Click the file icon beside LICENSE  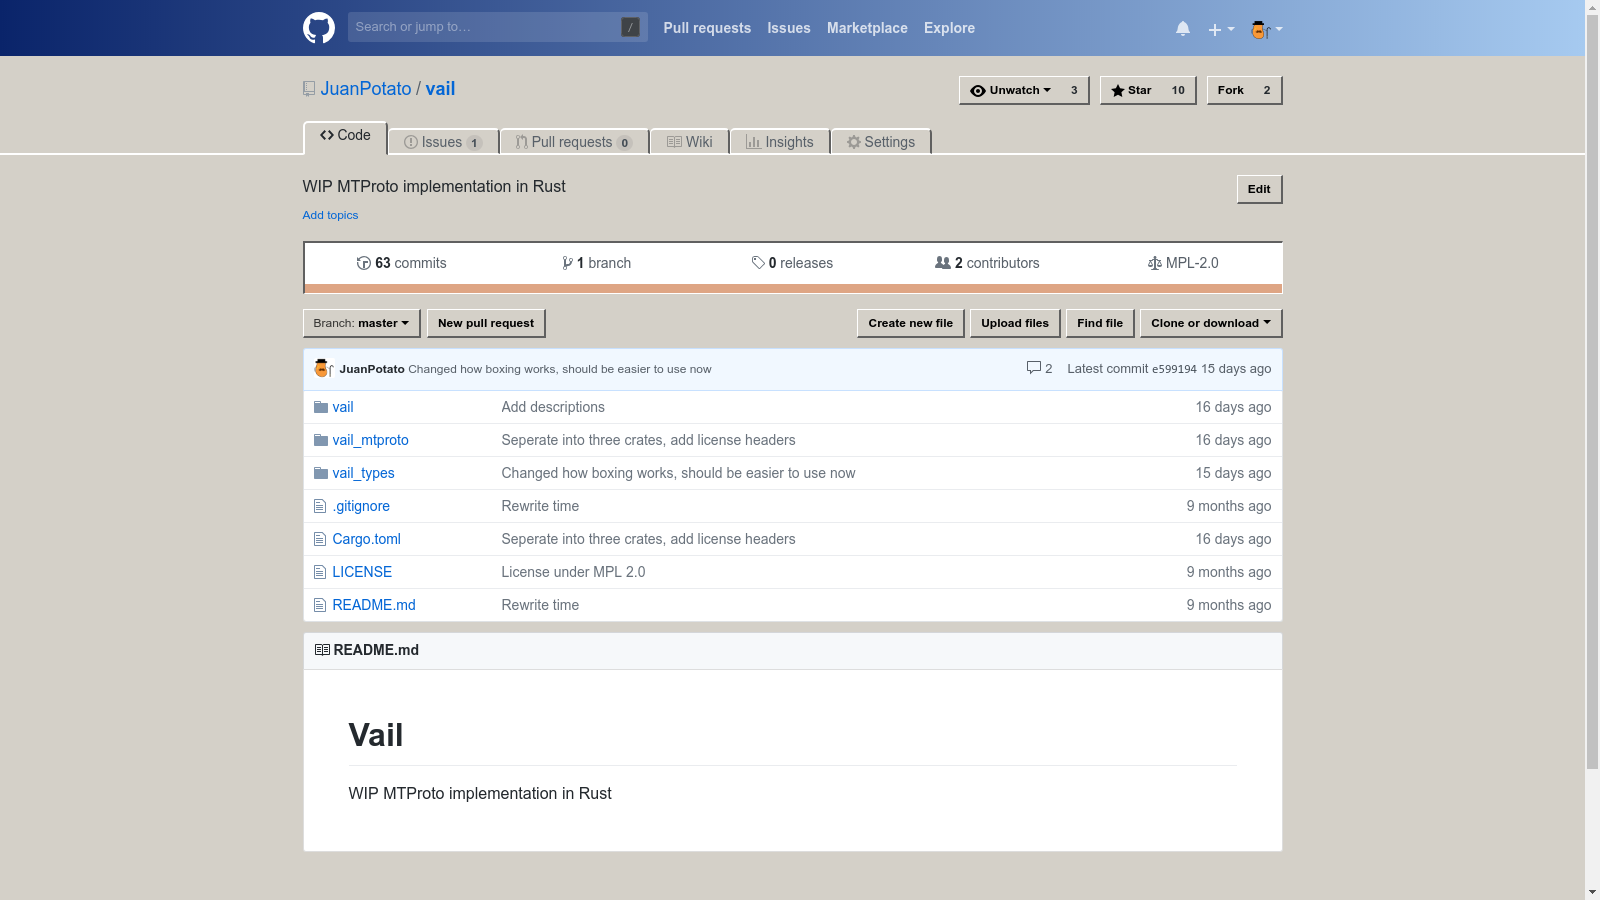pyautogui.click(x=320, y=572)
